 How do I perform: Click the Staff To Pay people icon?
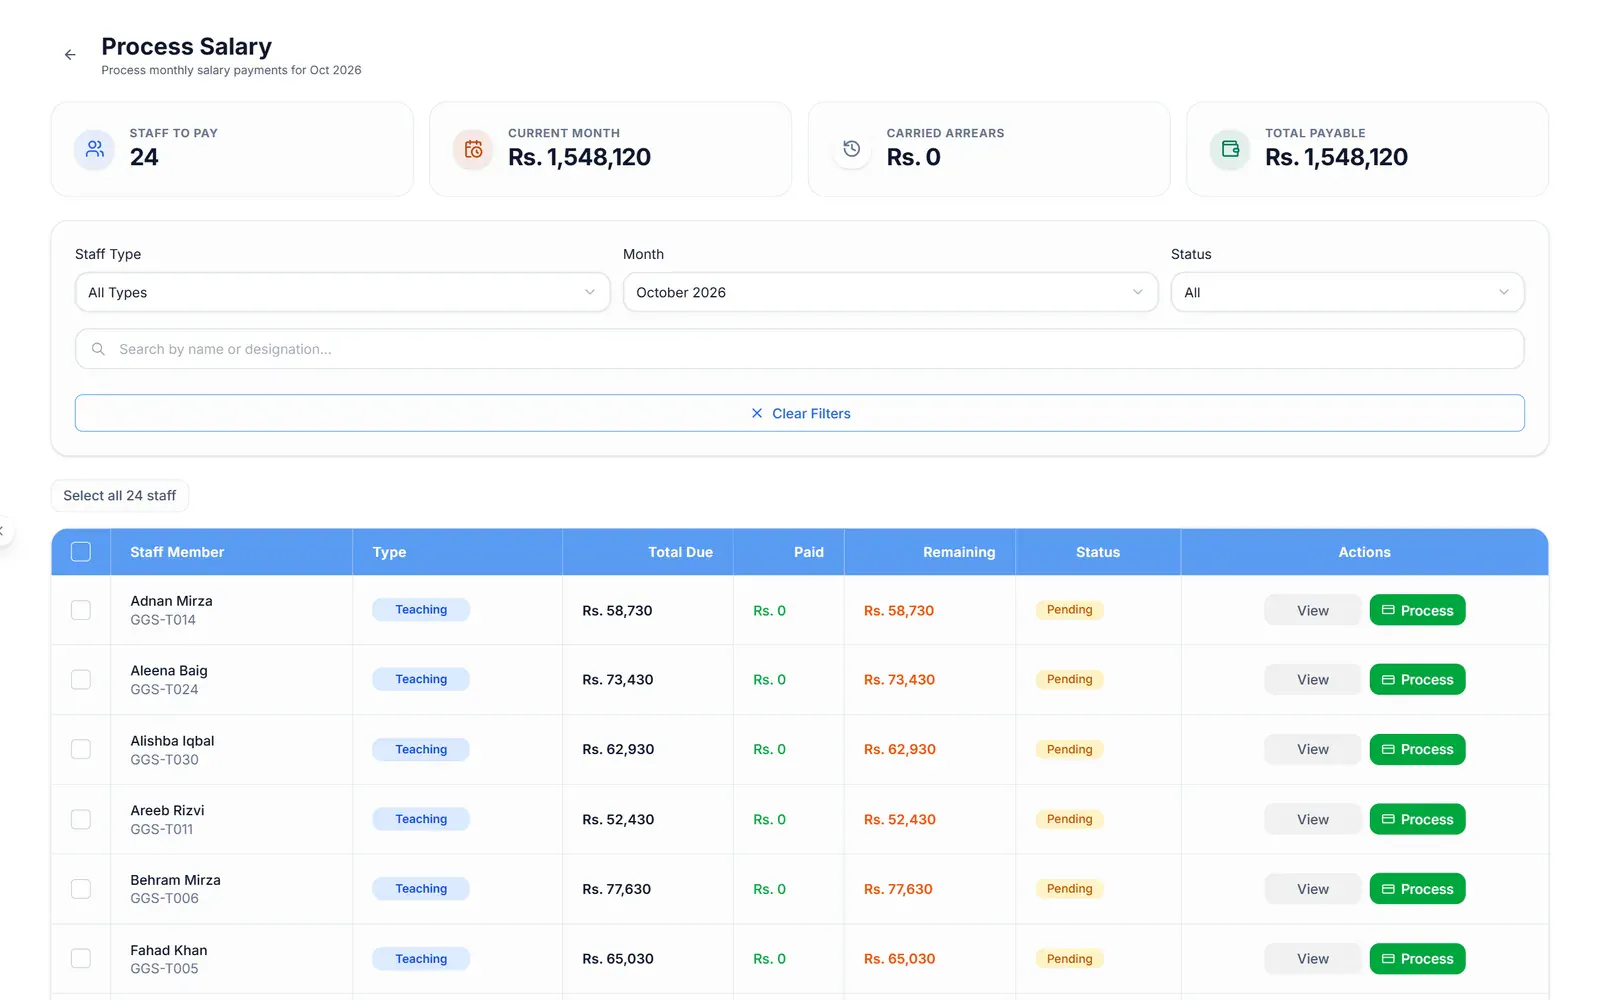pyautogui.click(x=94, y=149)
